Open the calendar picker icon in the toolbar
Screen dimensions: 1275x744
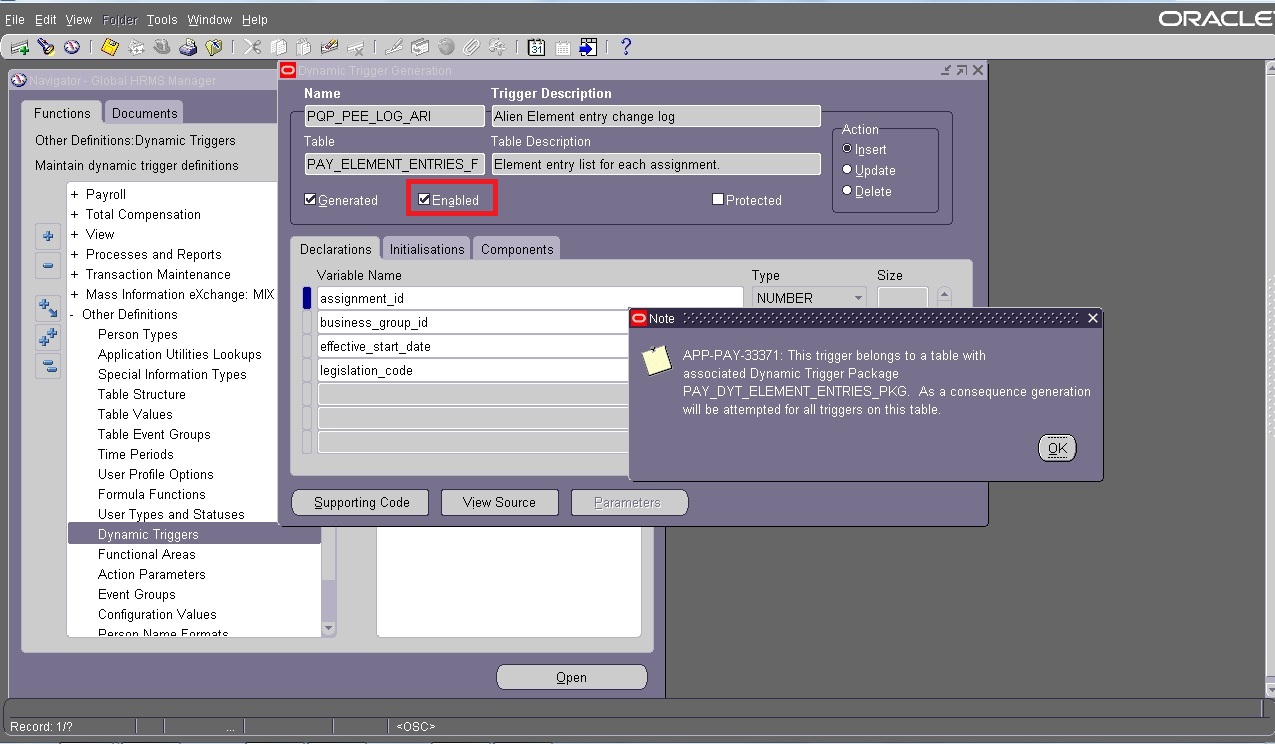click(533, 46)
